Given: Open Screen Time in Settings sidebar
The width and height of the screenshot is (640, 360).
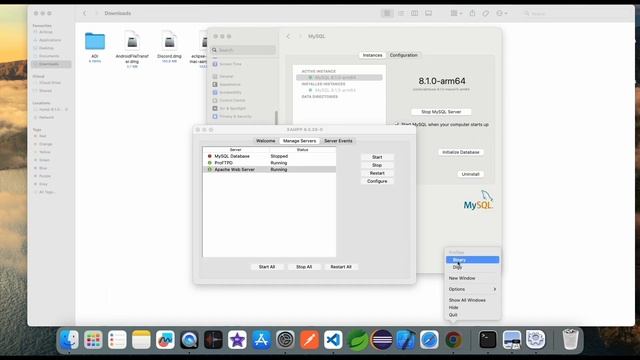Looking at the screenshot, I should 230,64.
